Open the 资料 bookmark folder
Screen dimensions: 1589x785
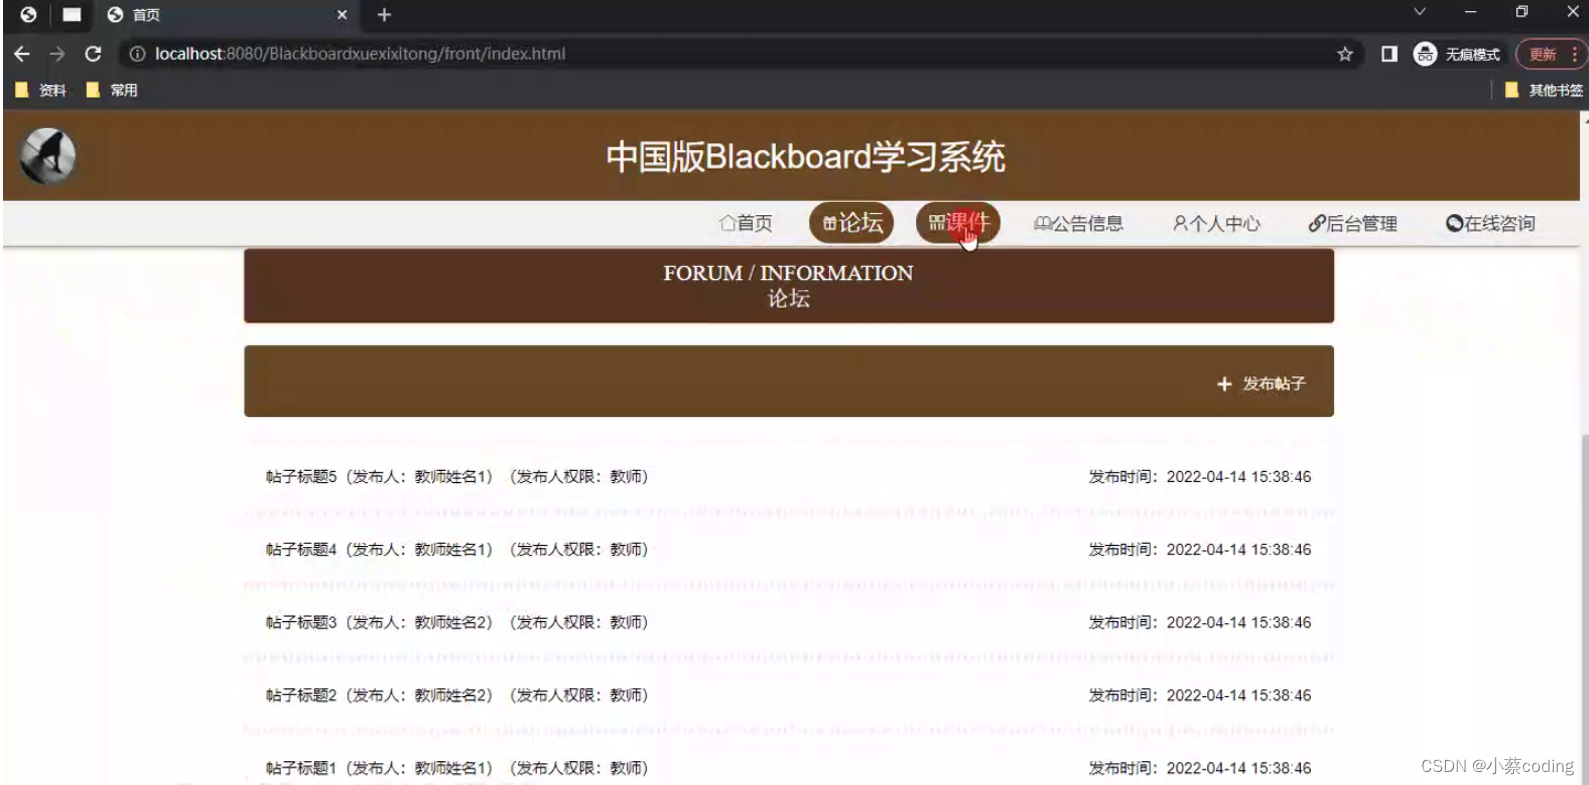[x=41, y=90]
